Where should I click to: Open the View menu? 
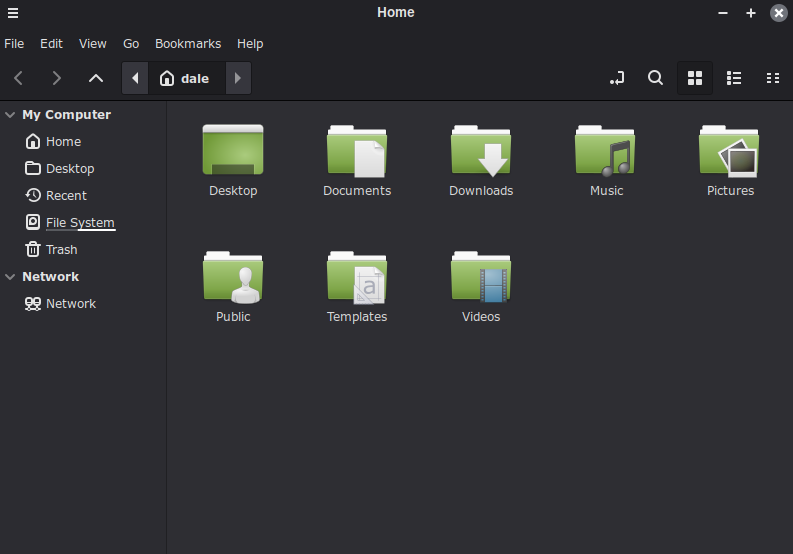93,44
